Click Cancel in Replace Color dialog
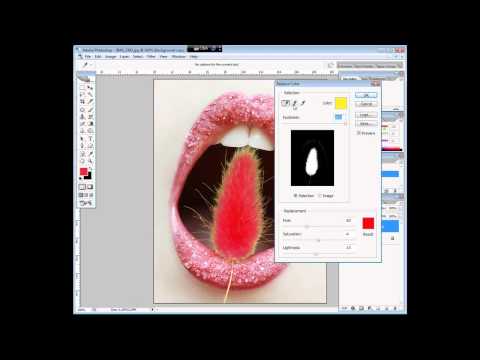 click(x=366, y=104)
